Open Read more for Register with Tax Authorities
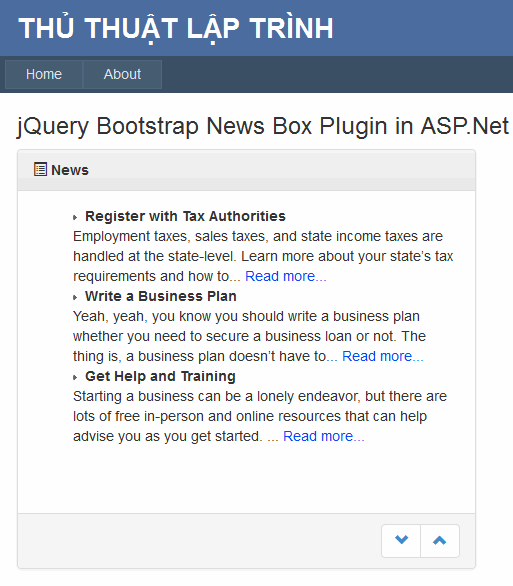 [x=286, y=276]
